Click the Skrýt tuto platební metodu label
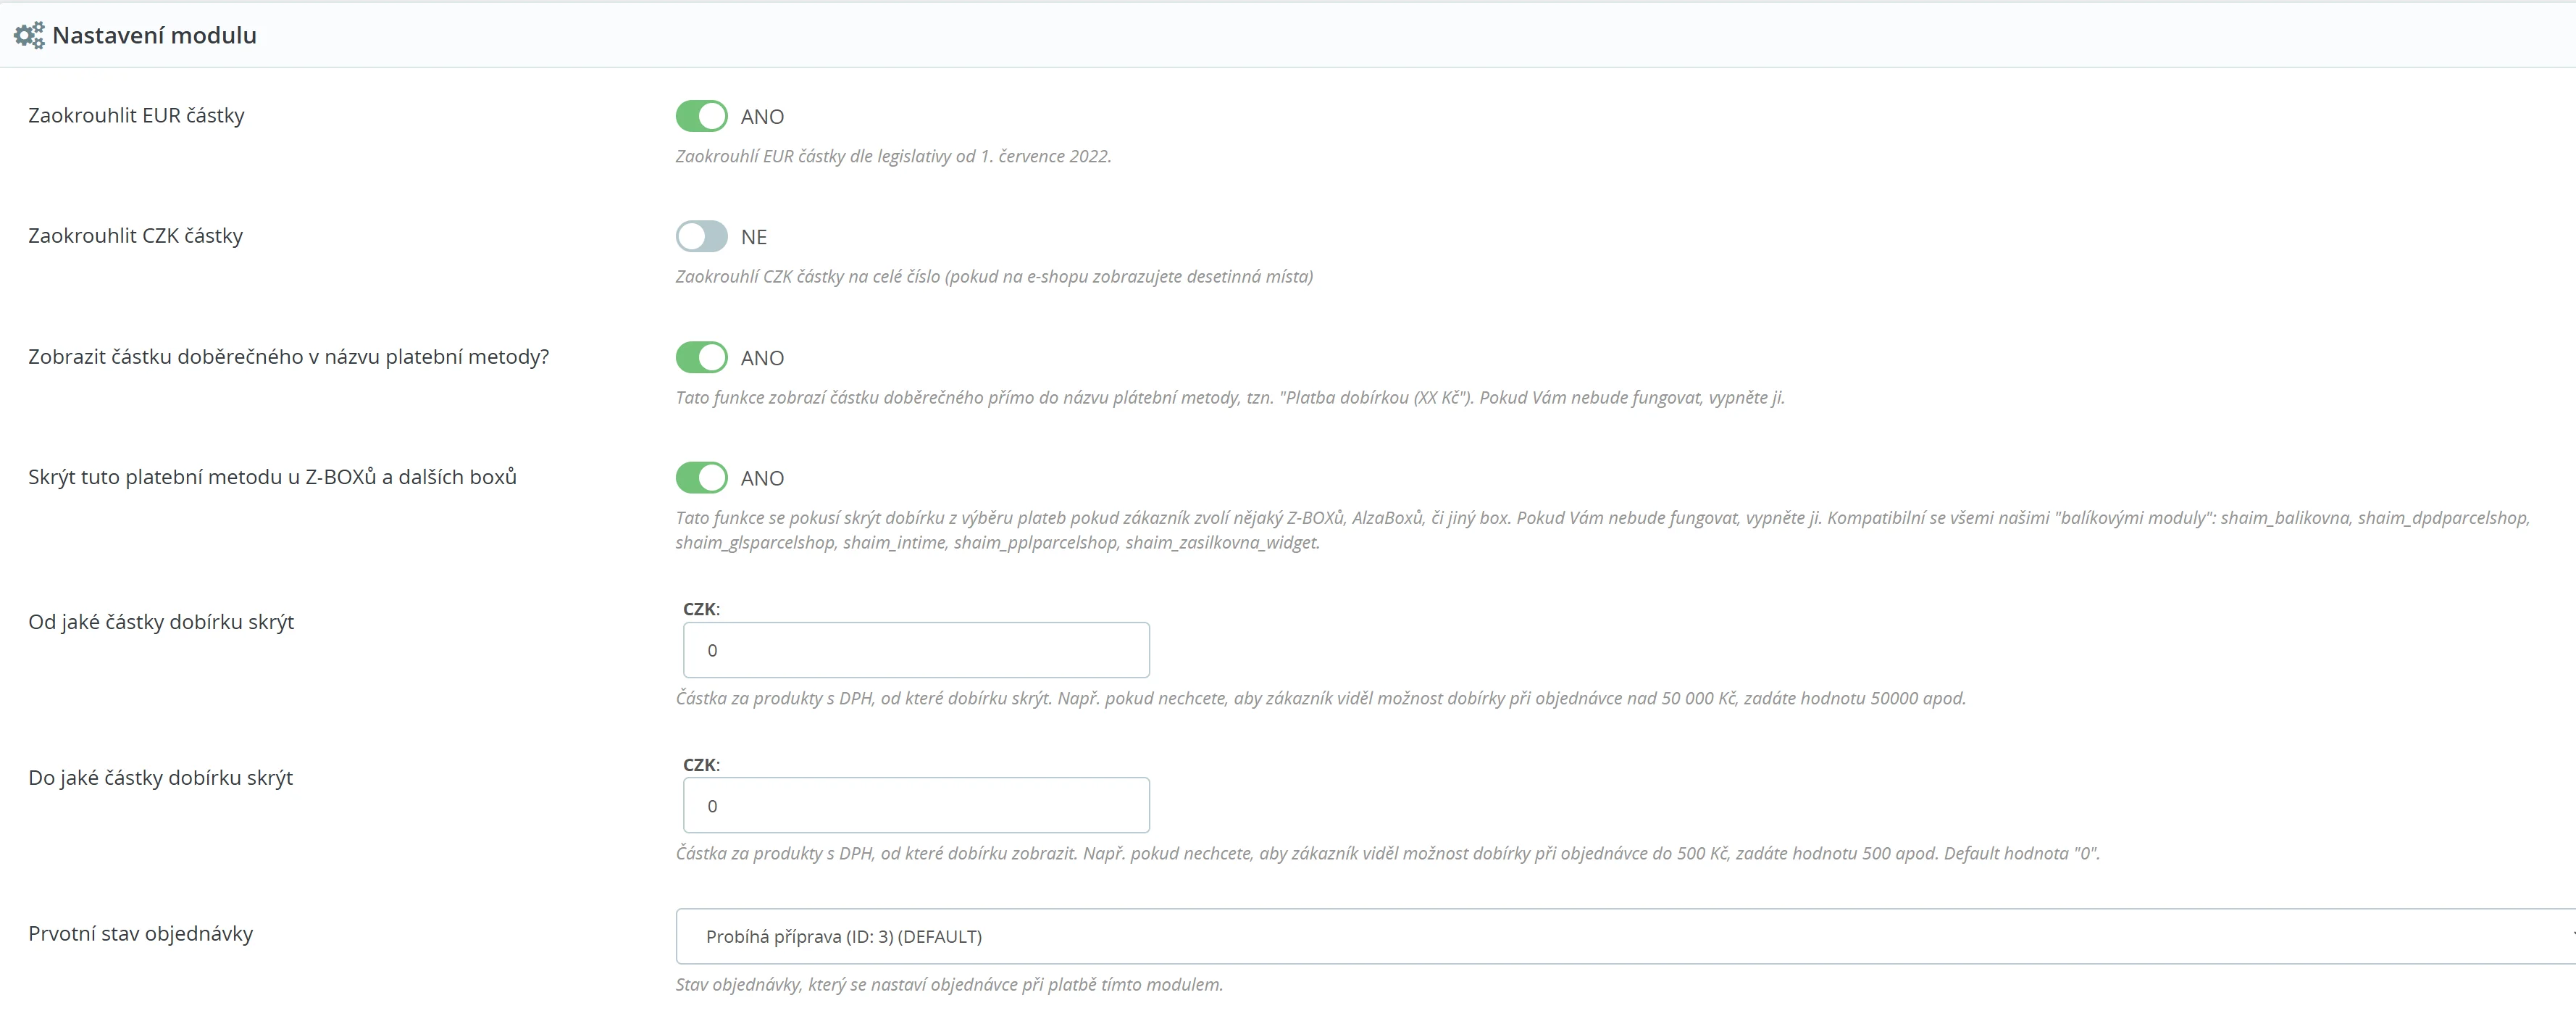Viewport: 2576px width, 1024px height. pyautogui.click(x=272, y=477)
